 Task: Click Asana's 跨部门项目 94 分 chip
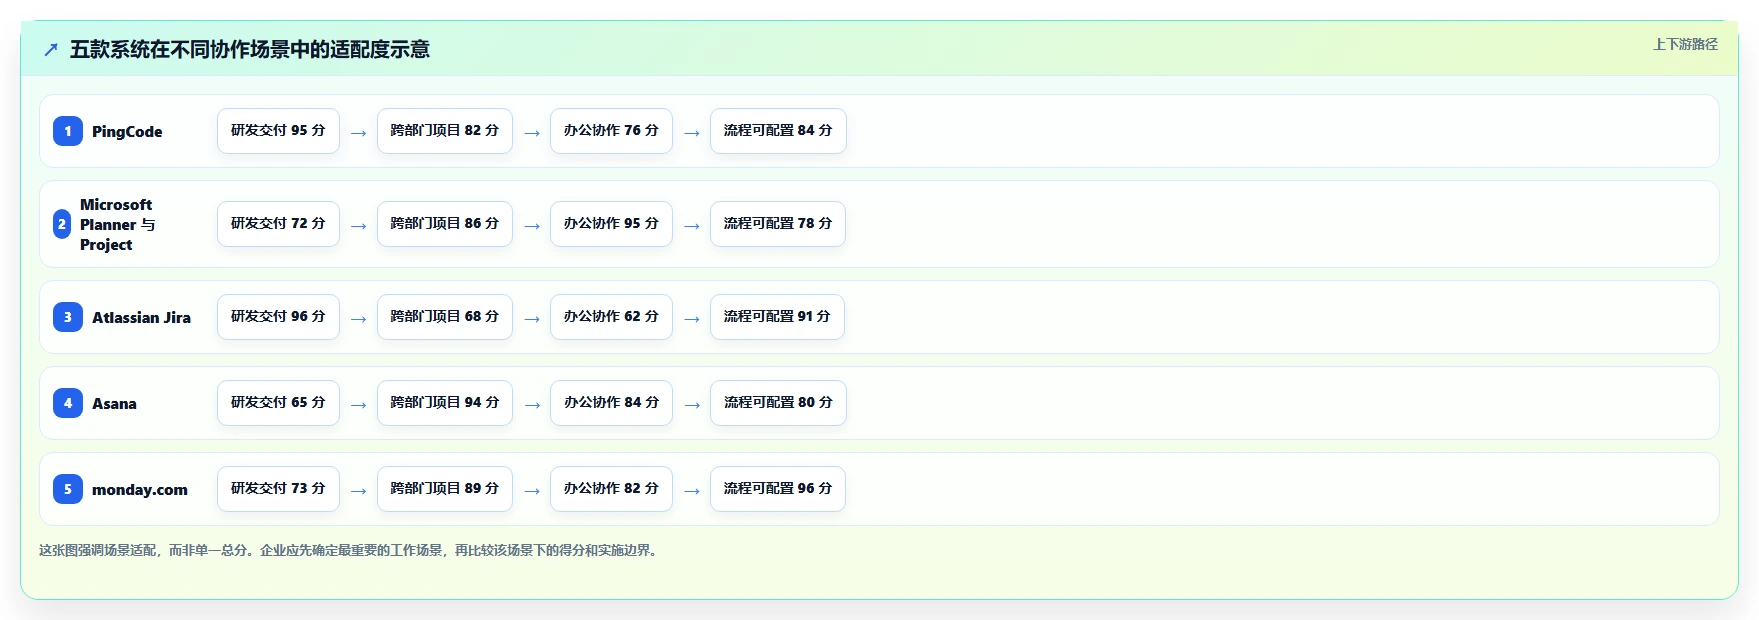(x=445, y=403)
